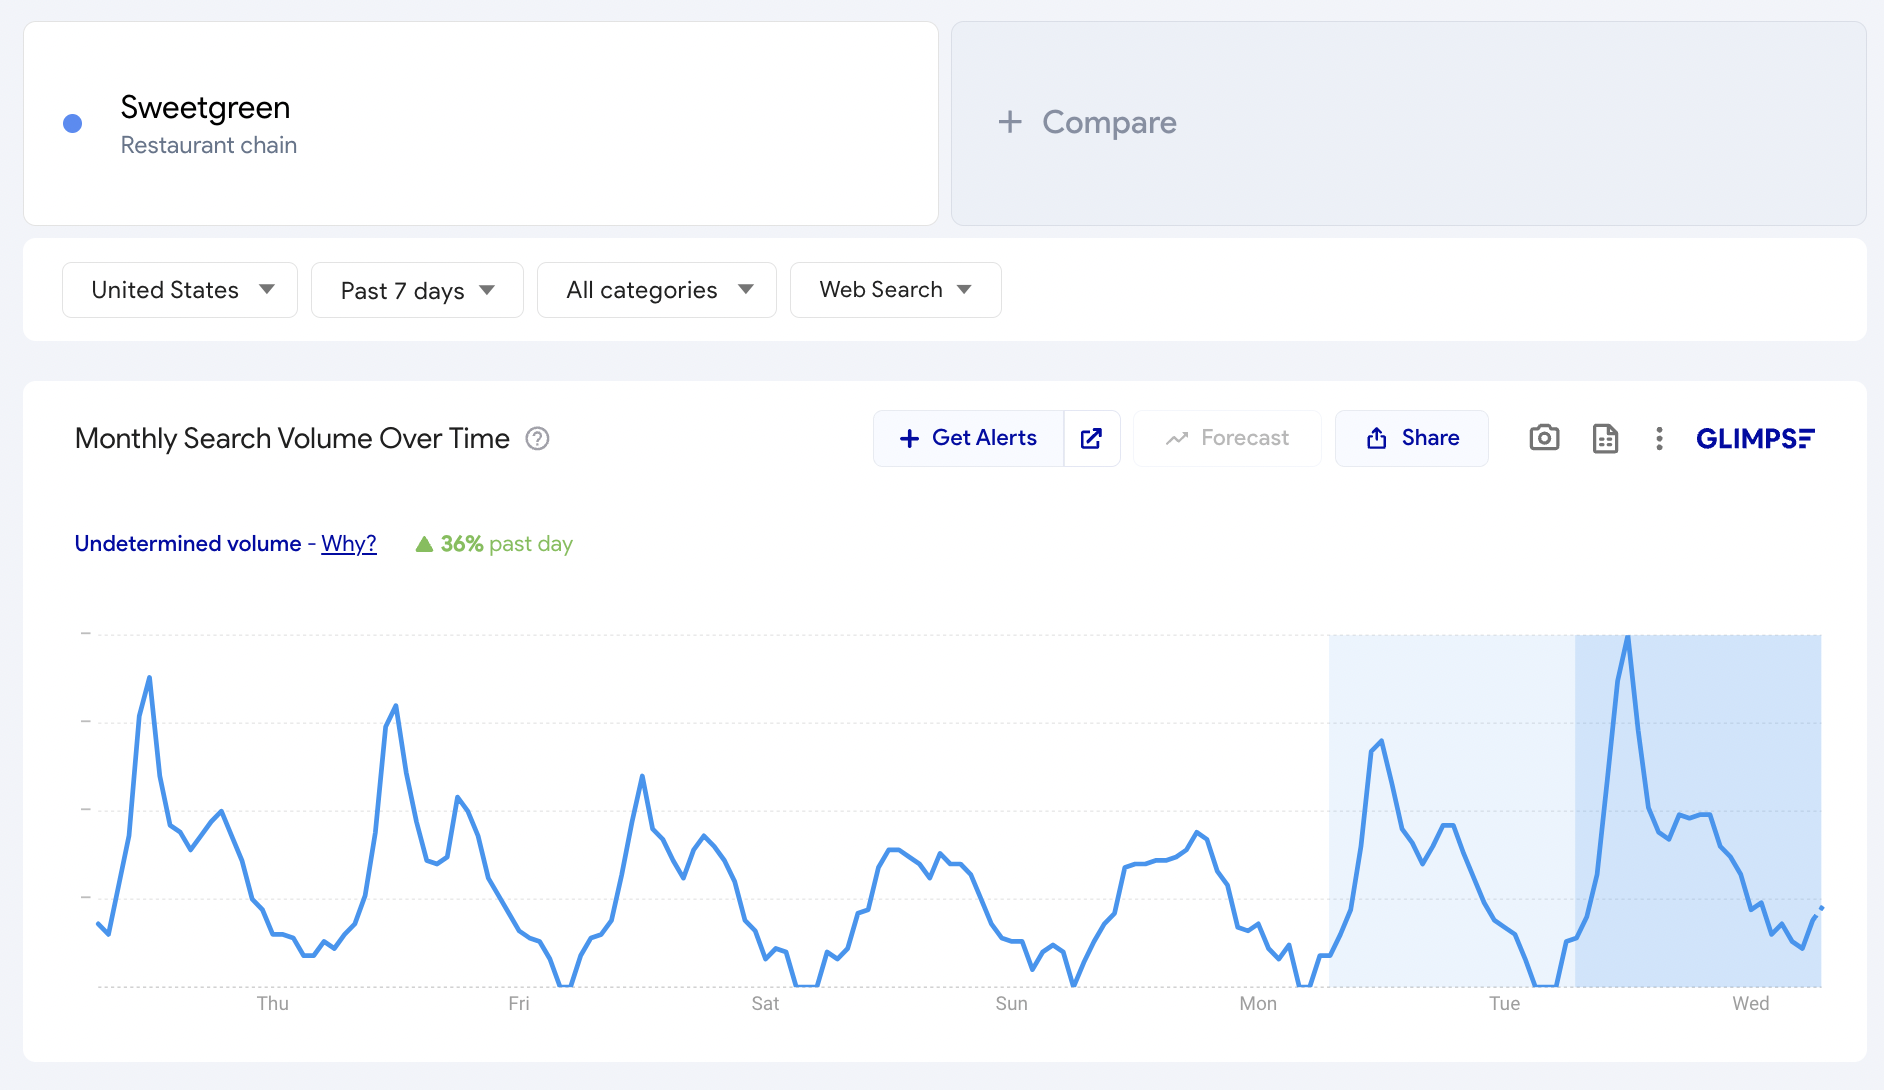This screenshot has width=1884, height=1090.
Task: Click the Sat axis label
Action: coord(765,1003)
